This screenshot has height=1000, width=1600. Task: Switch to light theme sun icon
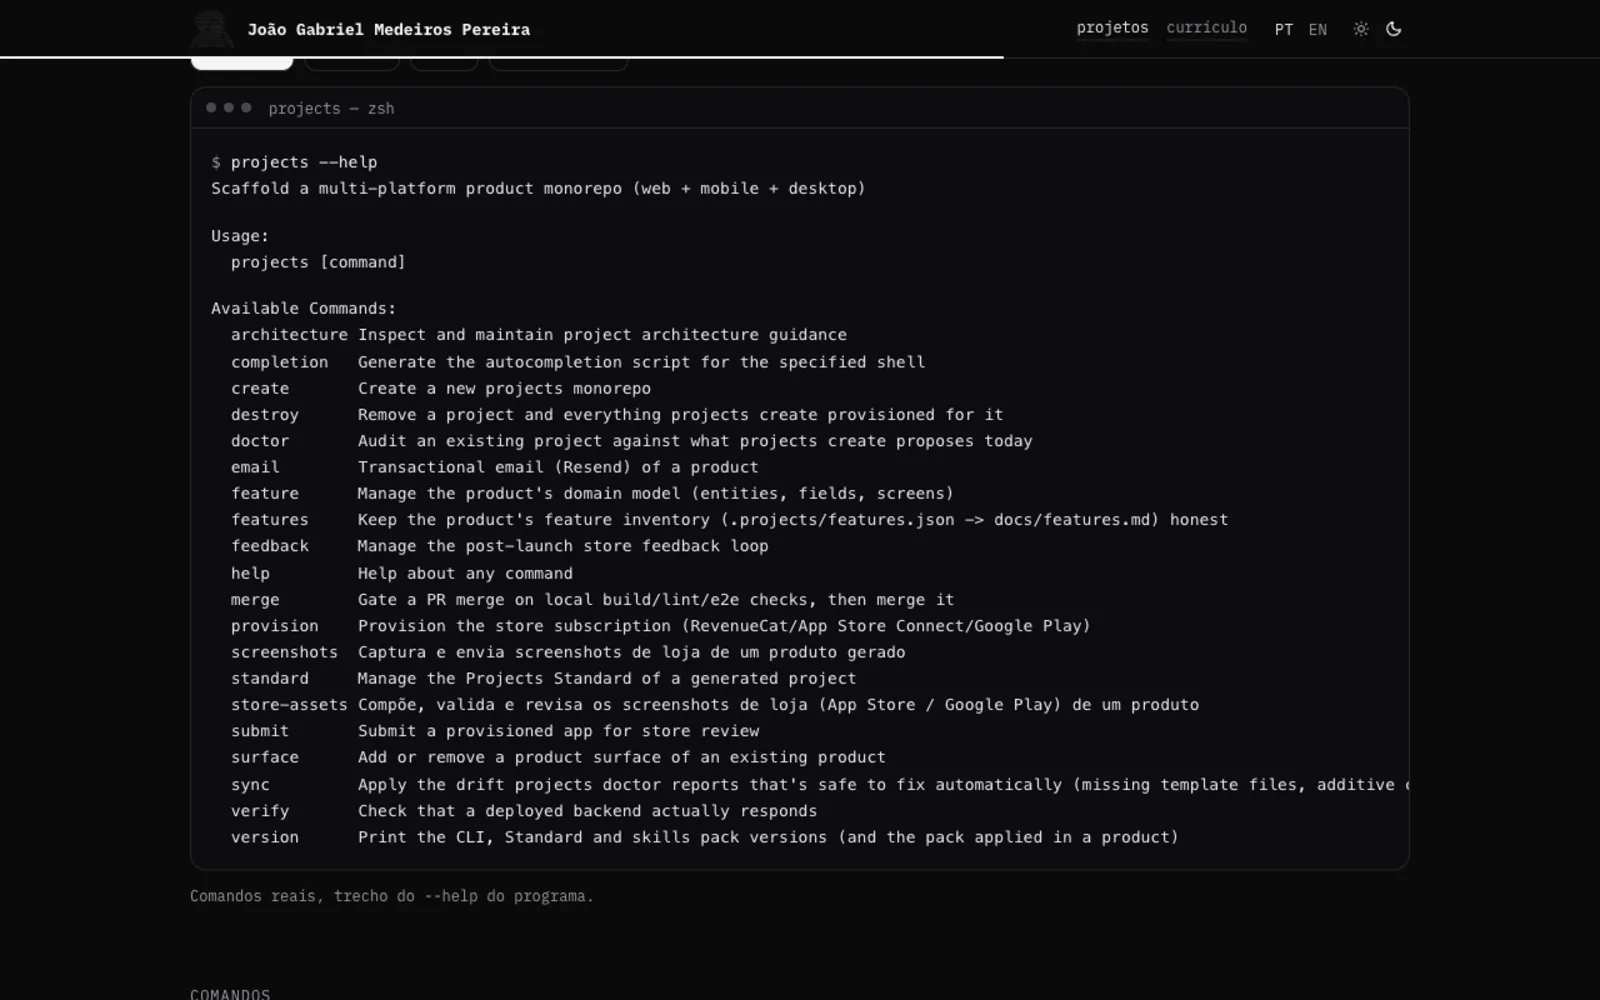(x=1361, y=29)
